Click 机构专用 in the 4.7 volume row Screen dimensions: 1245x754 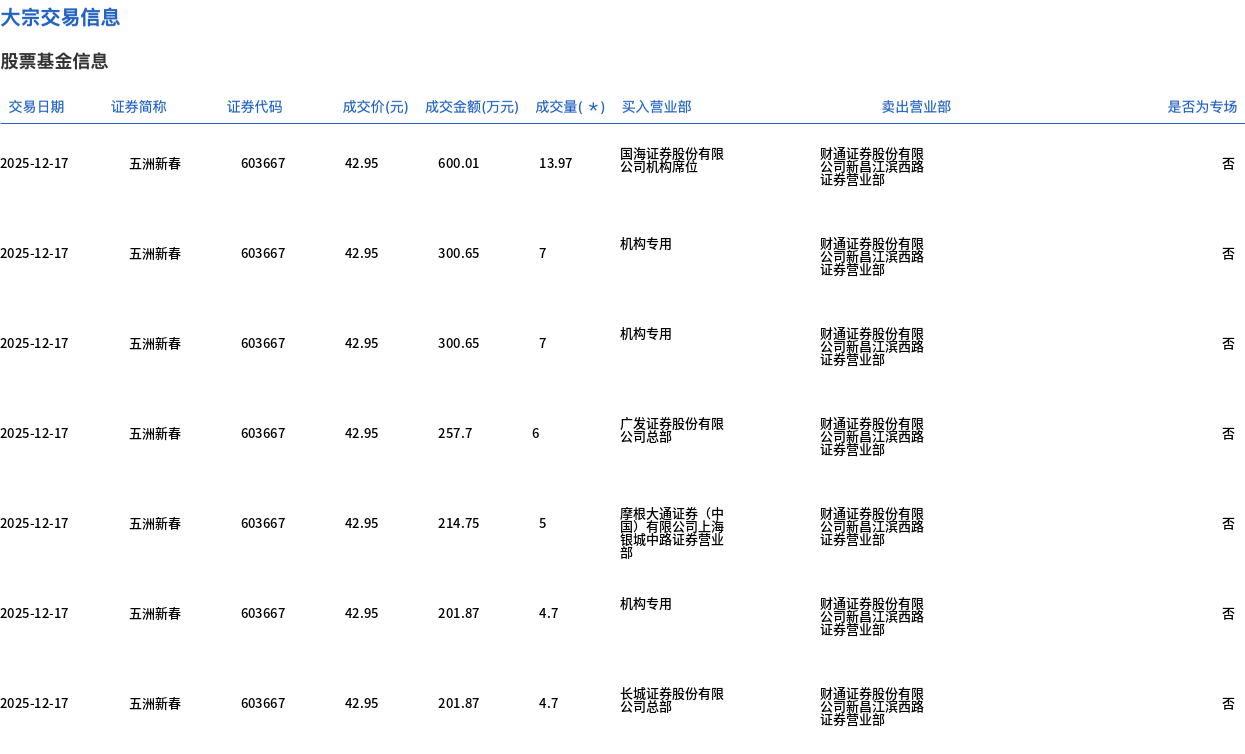pyautogui.click(x=646, y=604)
